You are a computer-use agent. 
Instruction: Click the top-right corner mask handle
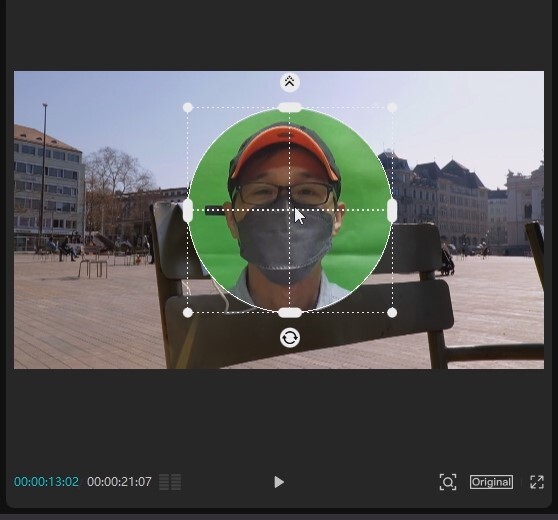(392, 107)
